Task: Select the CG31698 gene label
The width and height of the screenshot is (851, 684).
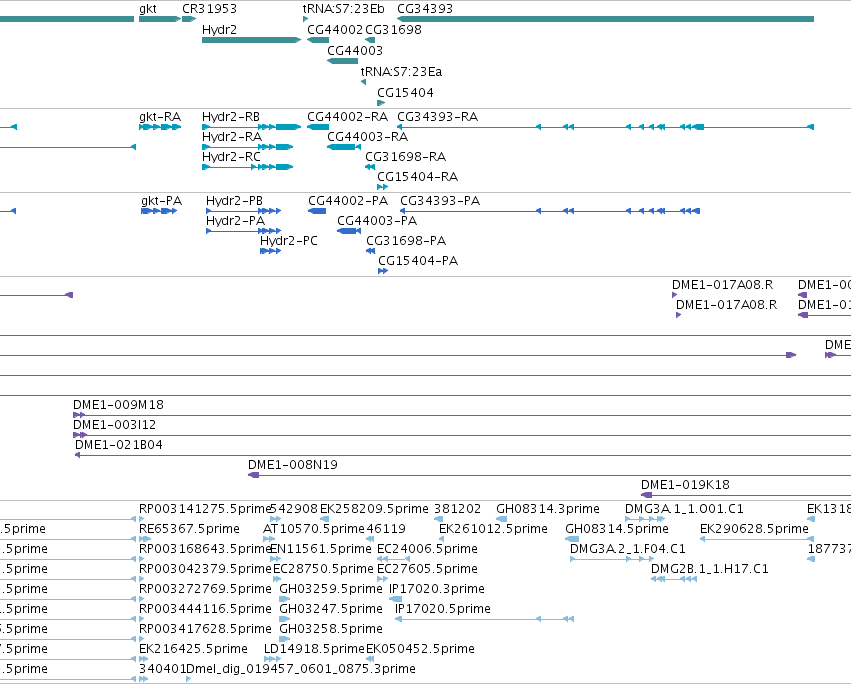Action: coord(393,30)
